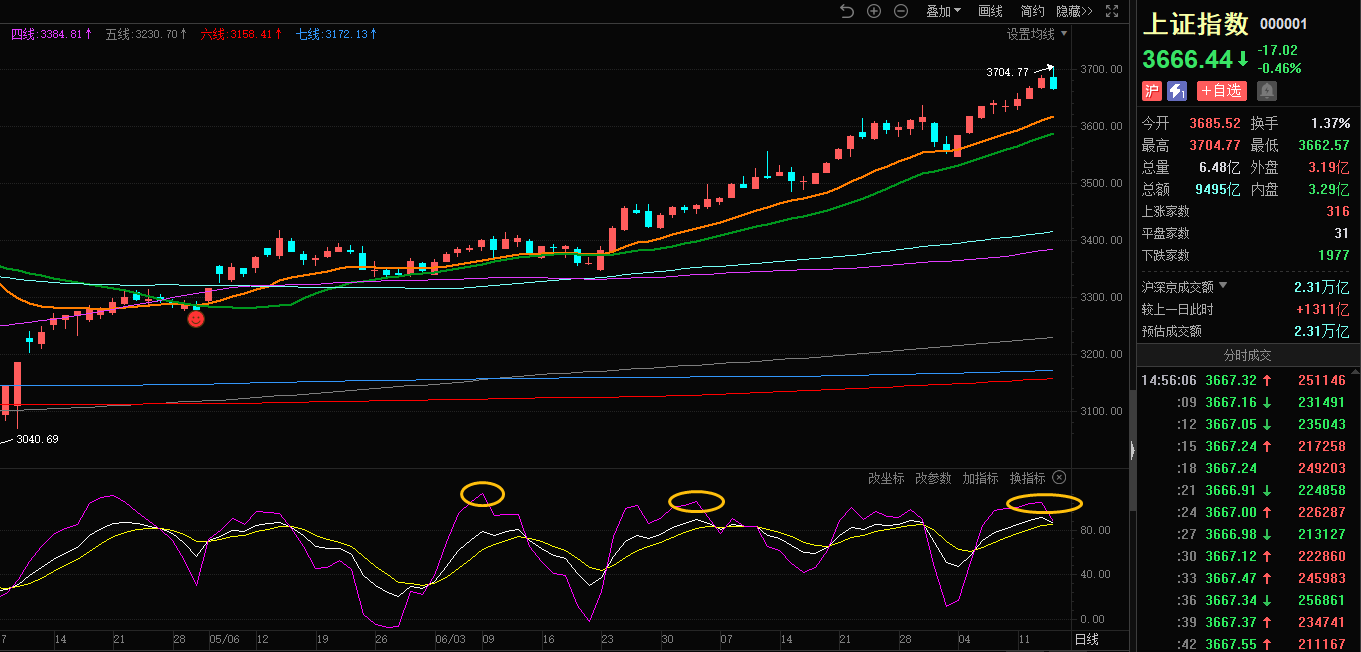Zoom out the chart with minus icon
The width and height of the screenshot is (1361, 652).
(x=901, y=11)
